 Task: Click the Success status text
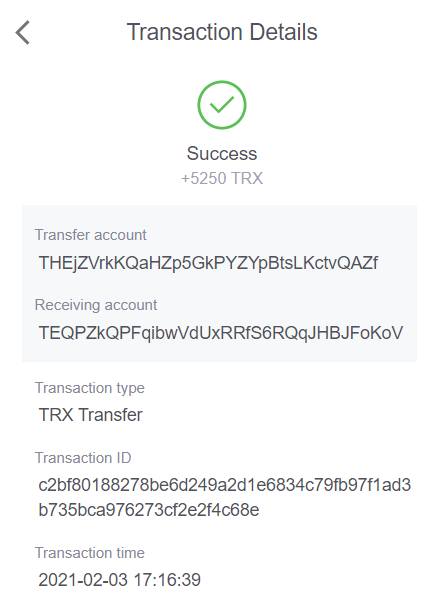222,153
